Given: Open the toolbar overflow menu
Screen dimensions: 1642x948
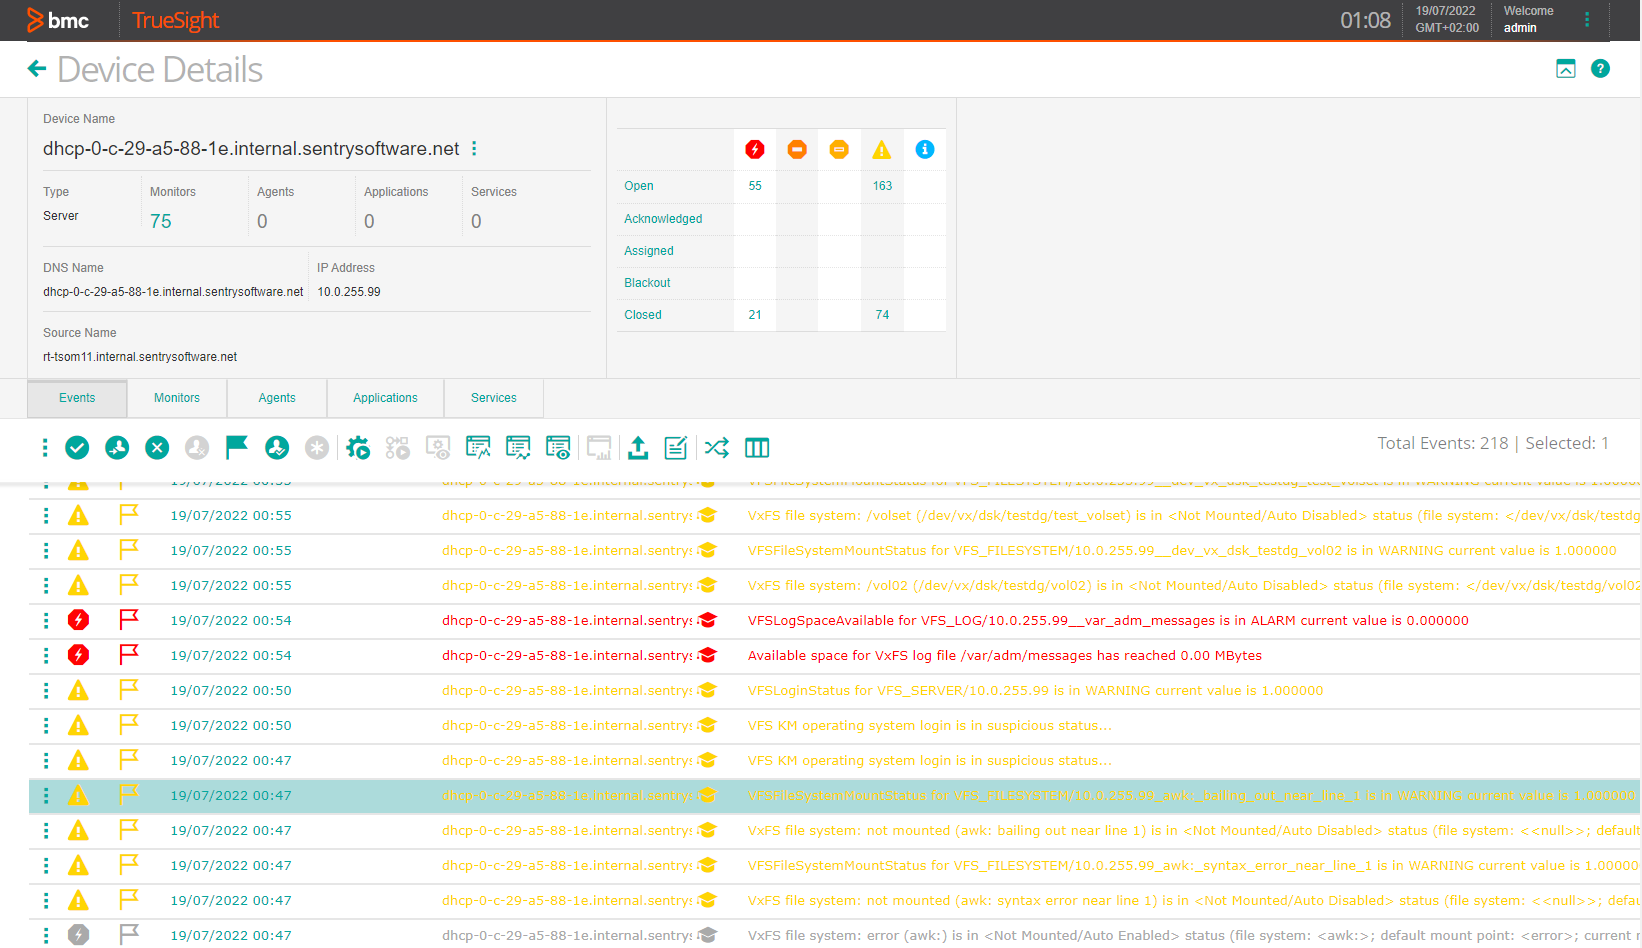Looking at the screenshot, I should [x=44, y=447].
